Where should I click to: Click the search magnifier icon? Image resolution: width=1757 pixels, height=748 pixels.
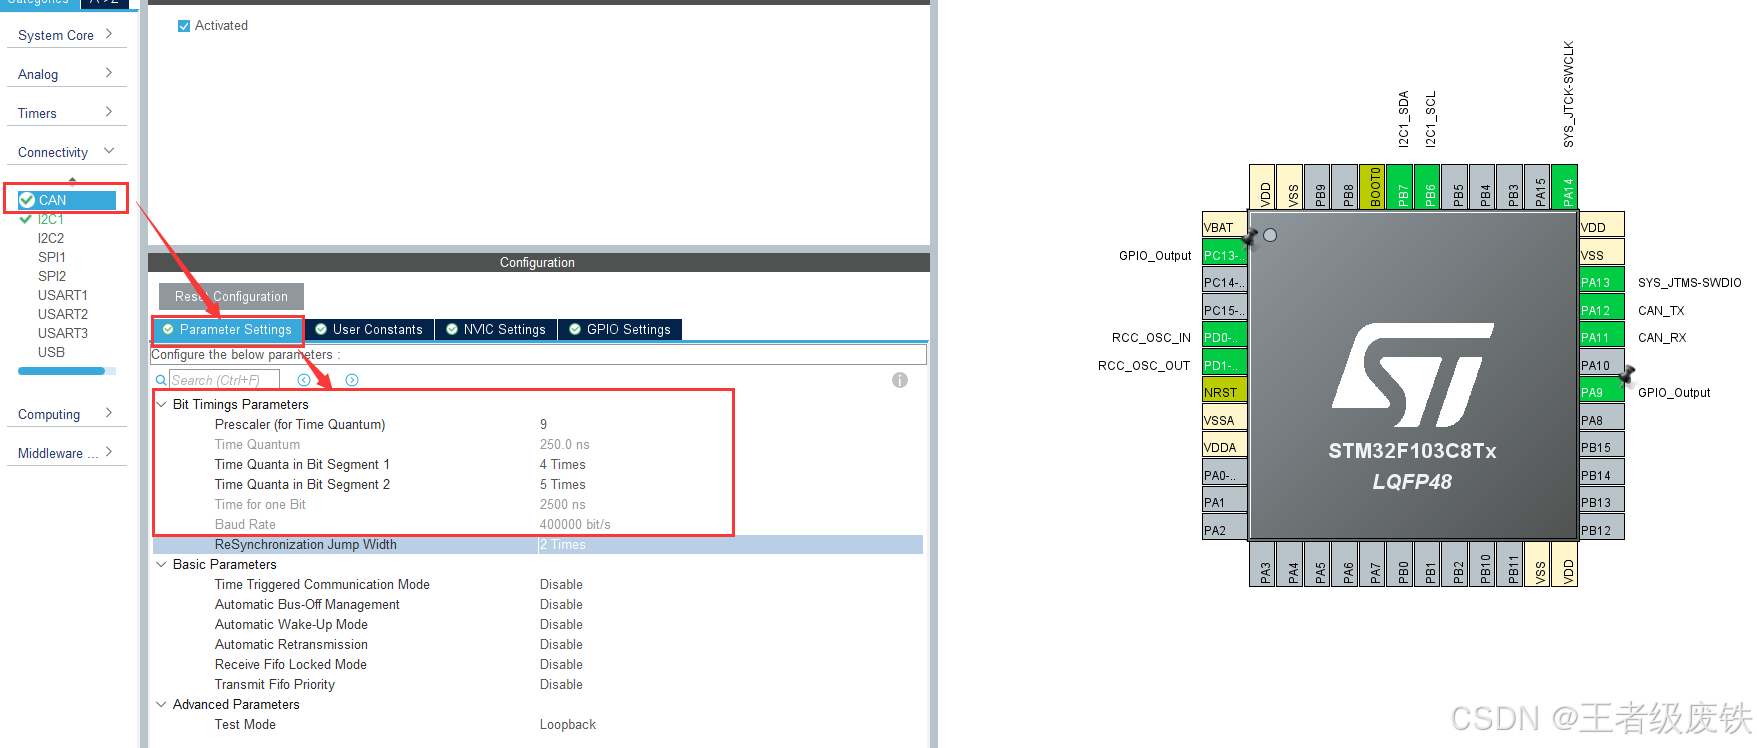click(161, 380)
